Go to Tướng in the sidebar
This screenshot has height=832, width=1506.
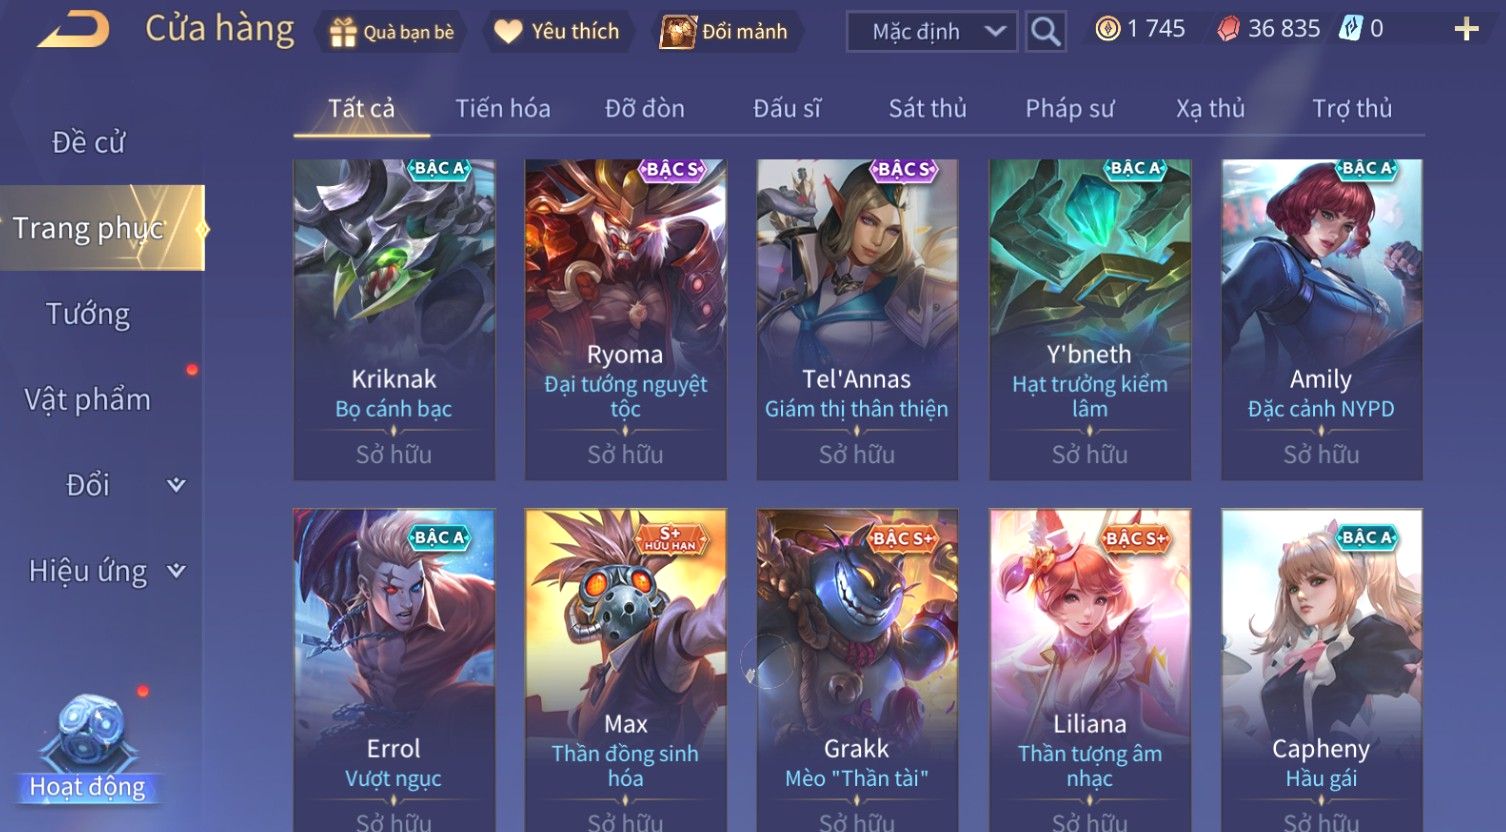(88, 314)
